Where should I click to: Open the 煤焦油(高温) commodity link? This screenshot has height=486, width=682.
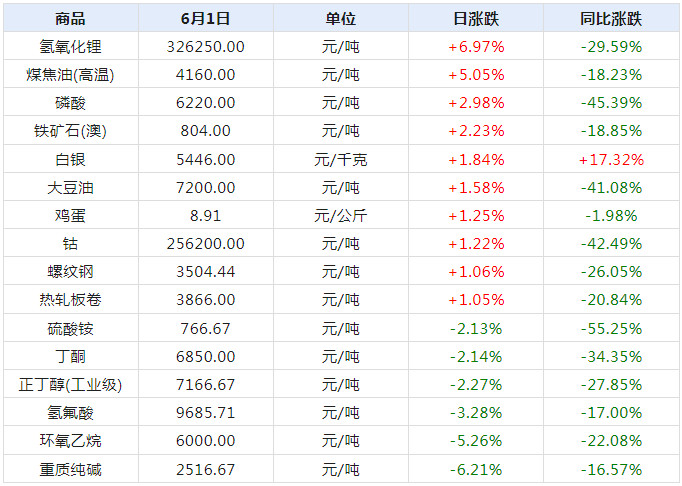pyautogui.click(x=70, y=74)
